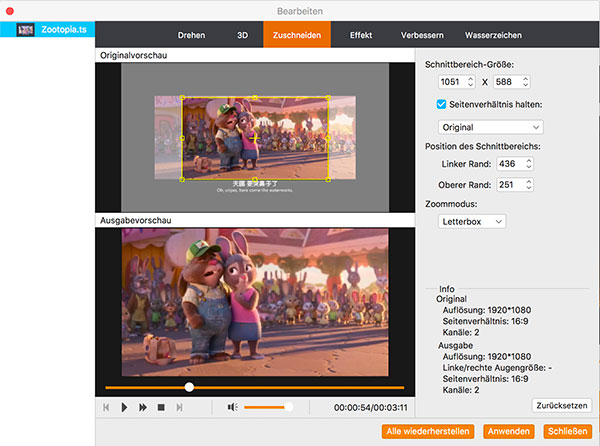Click the Oberer Rand stepper arrows
600x446 pixels.
click(528, 185)
